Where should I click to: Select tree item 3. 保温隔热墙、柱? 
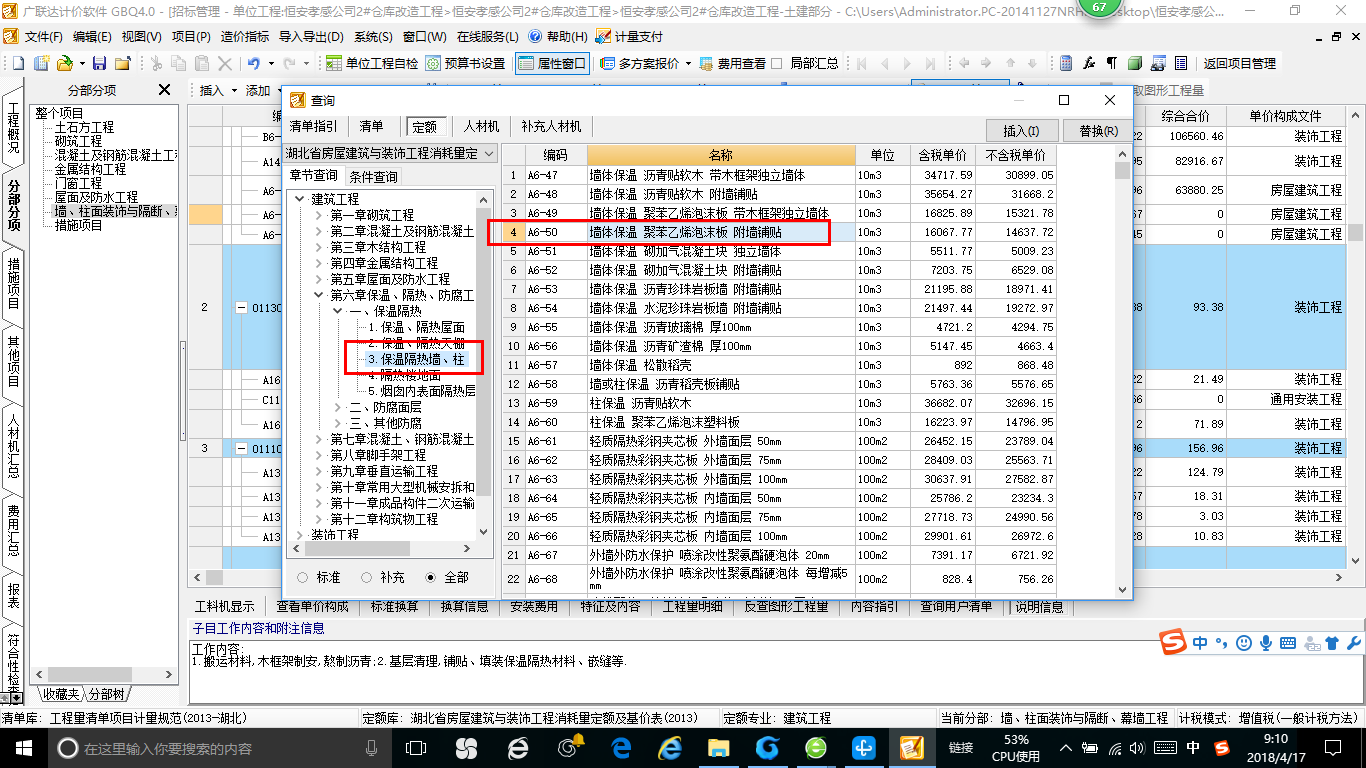pos(416,358)
